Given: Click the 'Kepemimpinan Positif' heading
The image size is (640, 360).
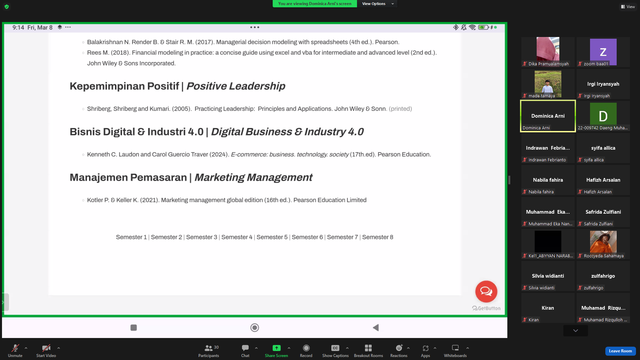Looking at the screenshot, I should pos(177,86).
